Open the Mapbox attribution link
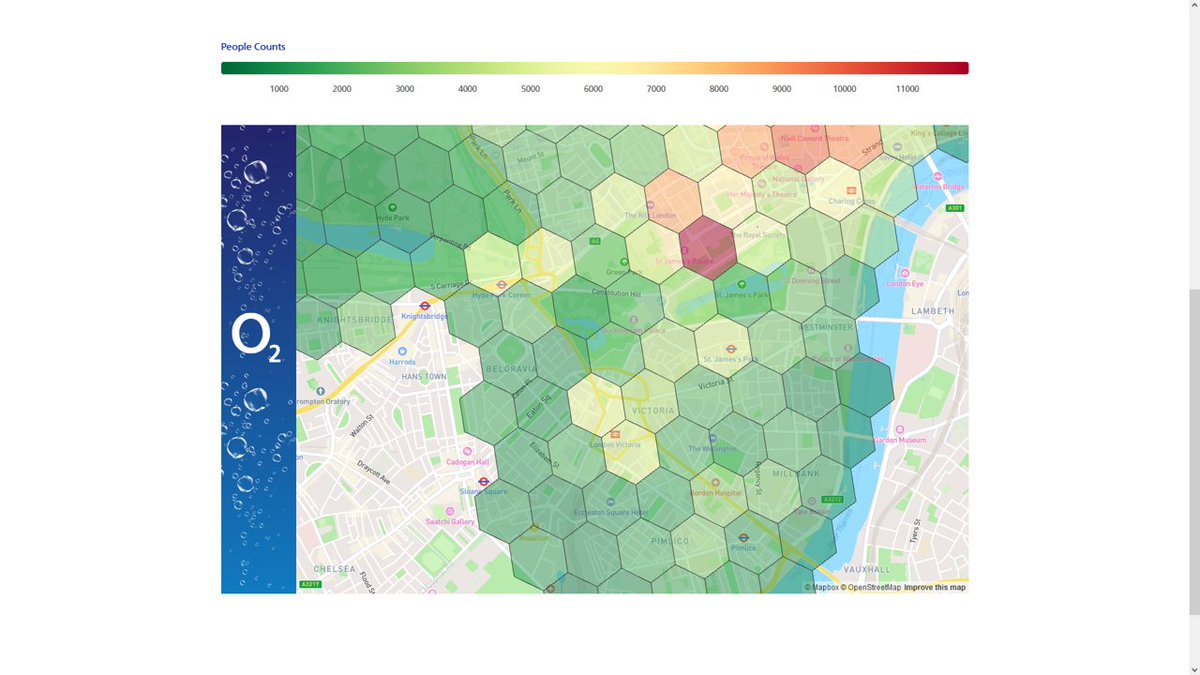 822,588
